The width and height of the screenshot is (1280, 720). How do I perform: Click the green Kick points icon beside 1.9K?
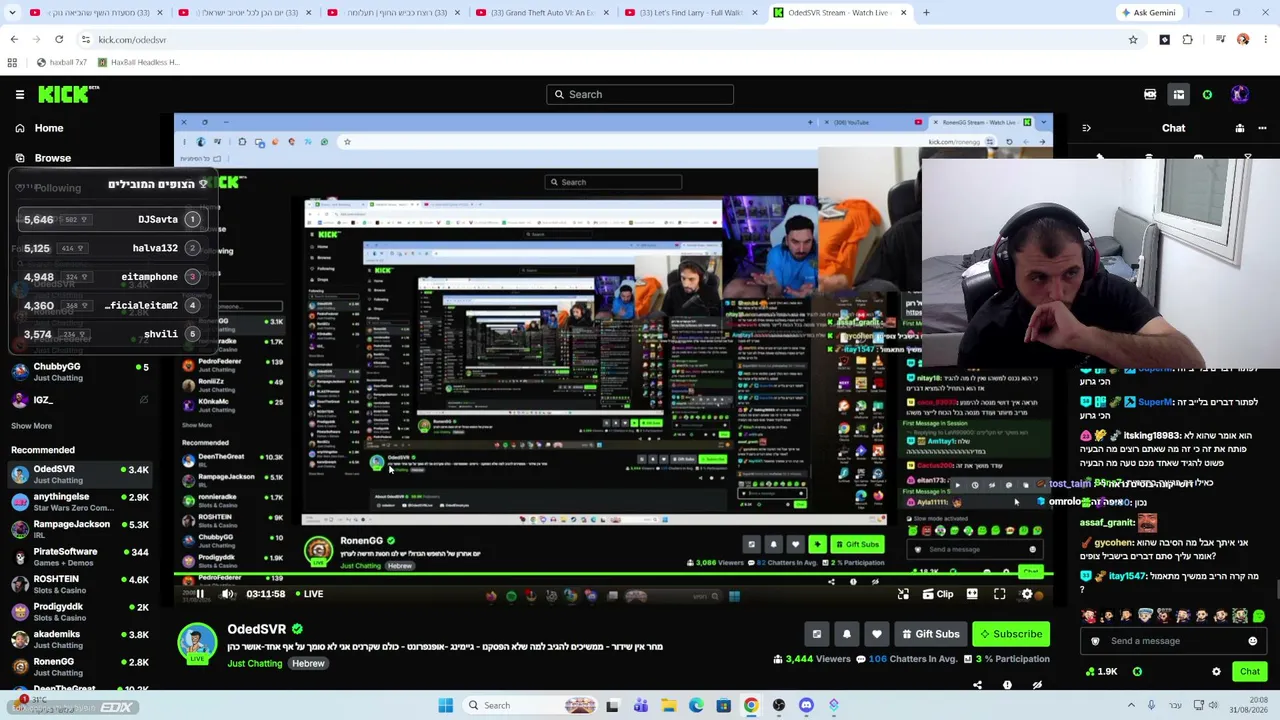(x=1137, y=672)
